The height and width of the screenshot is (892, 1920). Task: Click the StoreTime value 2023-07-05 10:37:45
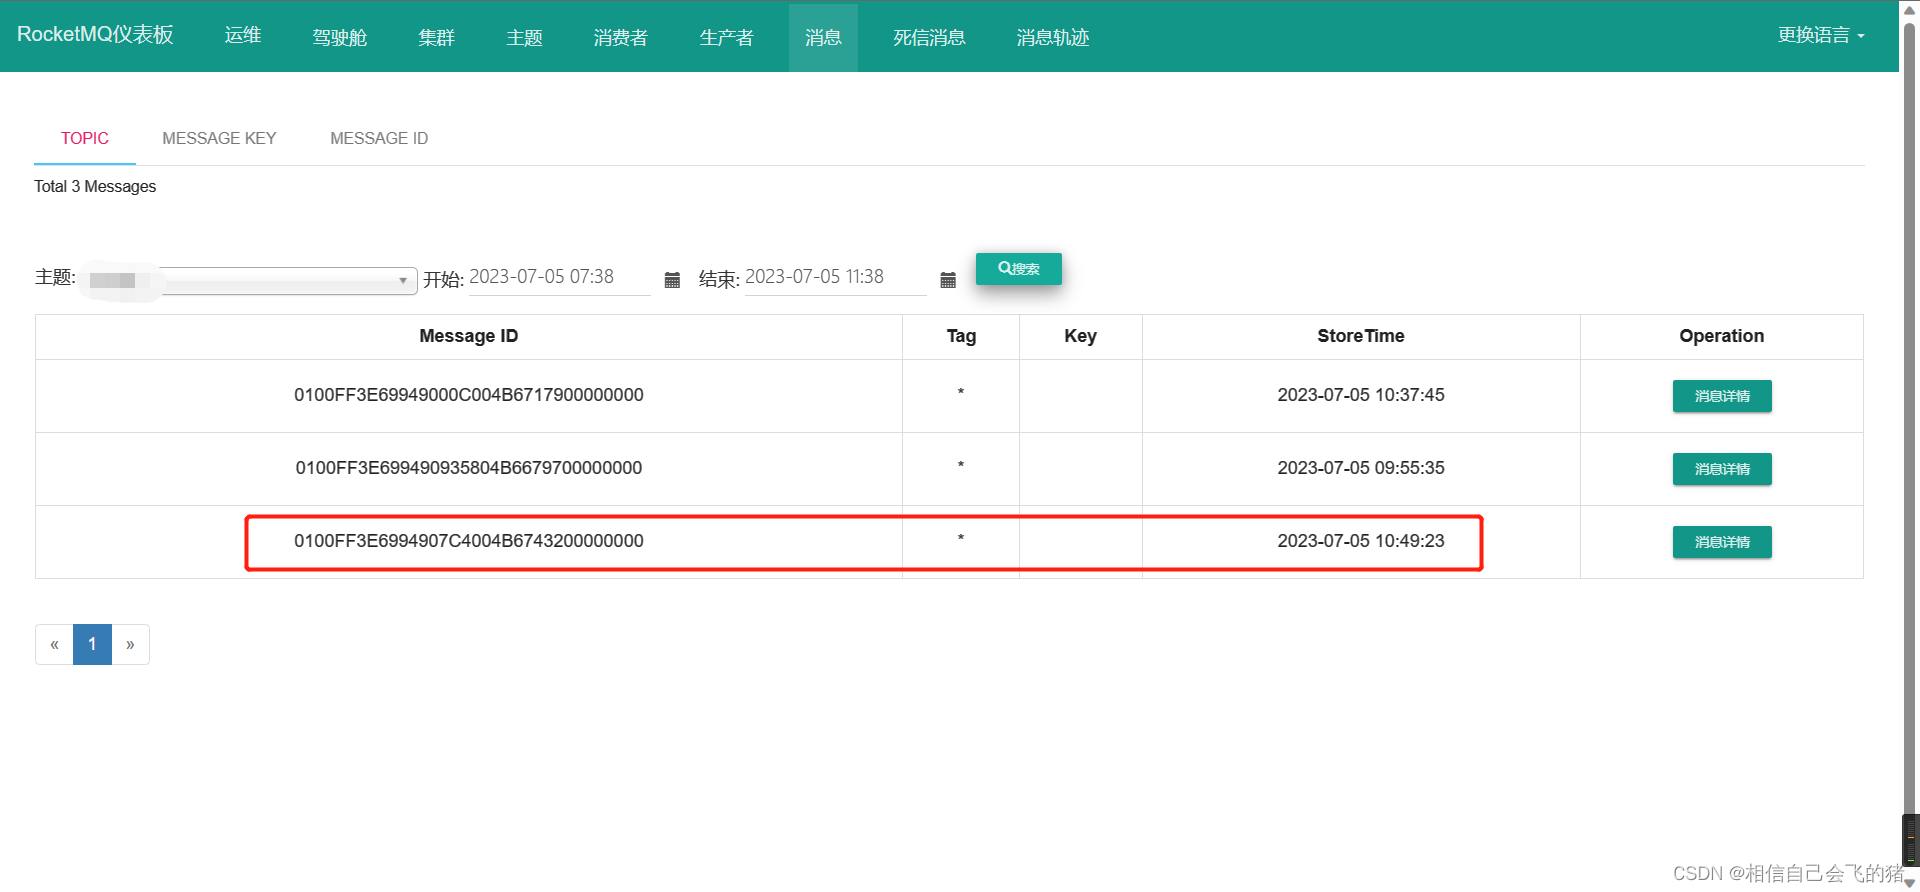tap(1361, 395)
